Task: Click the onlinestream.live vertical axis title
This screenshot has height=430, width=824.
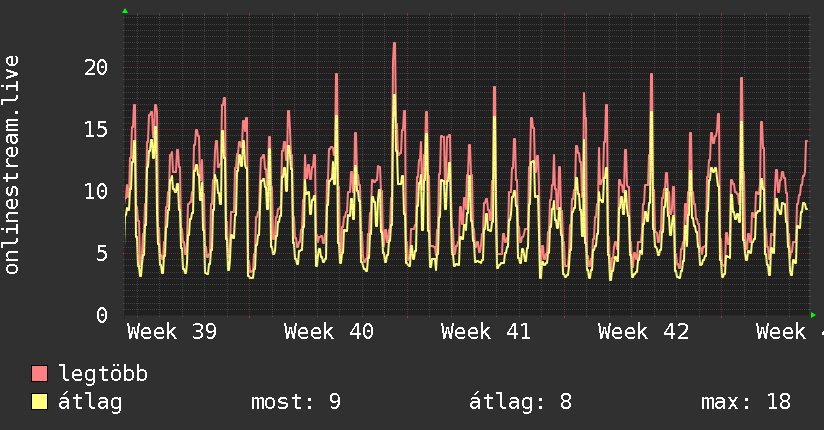Action: (11, 165)
